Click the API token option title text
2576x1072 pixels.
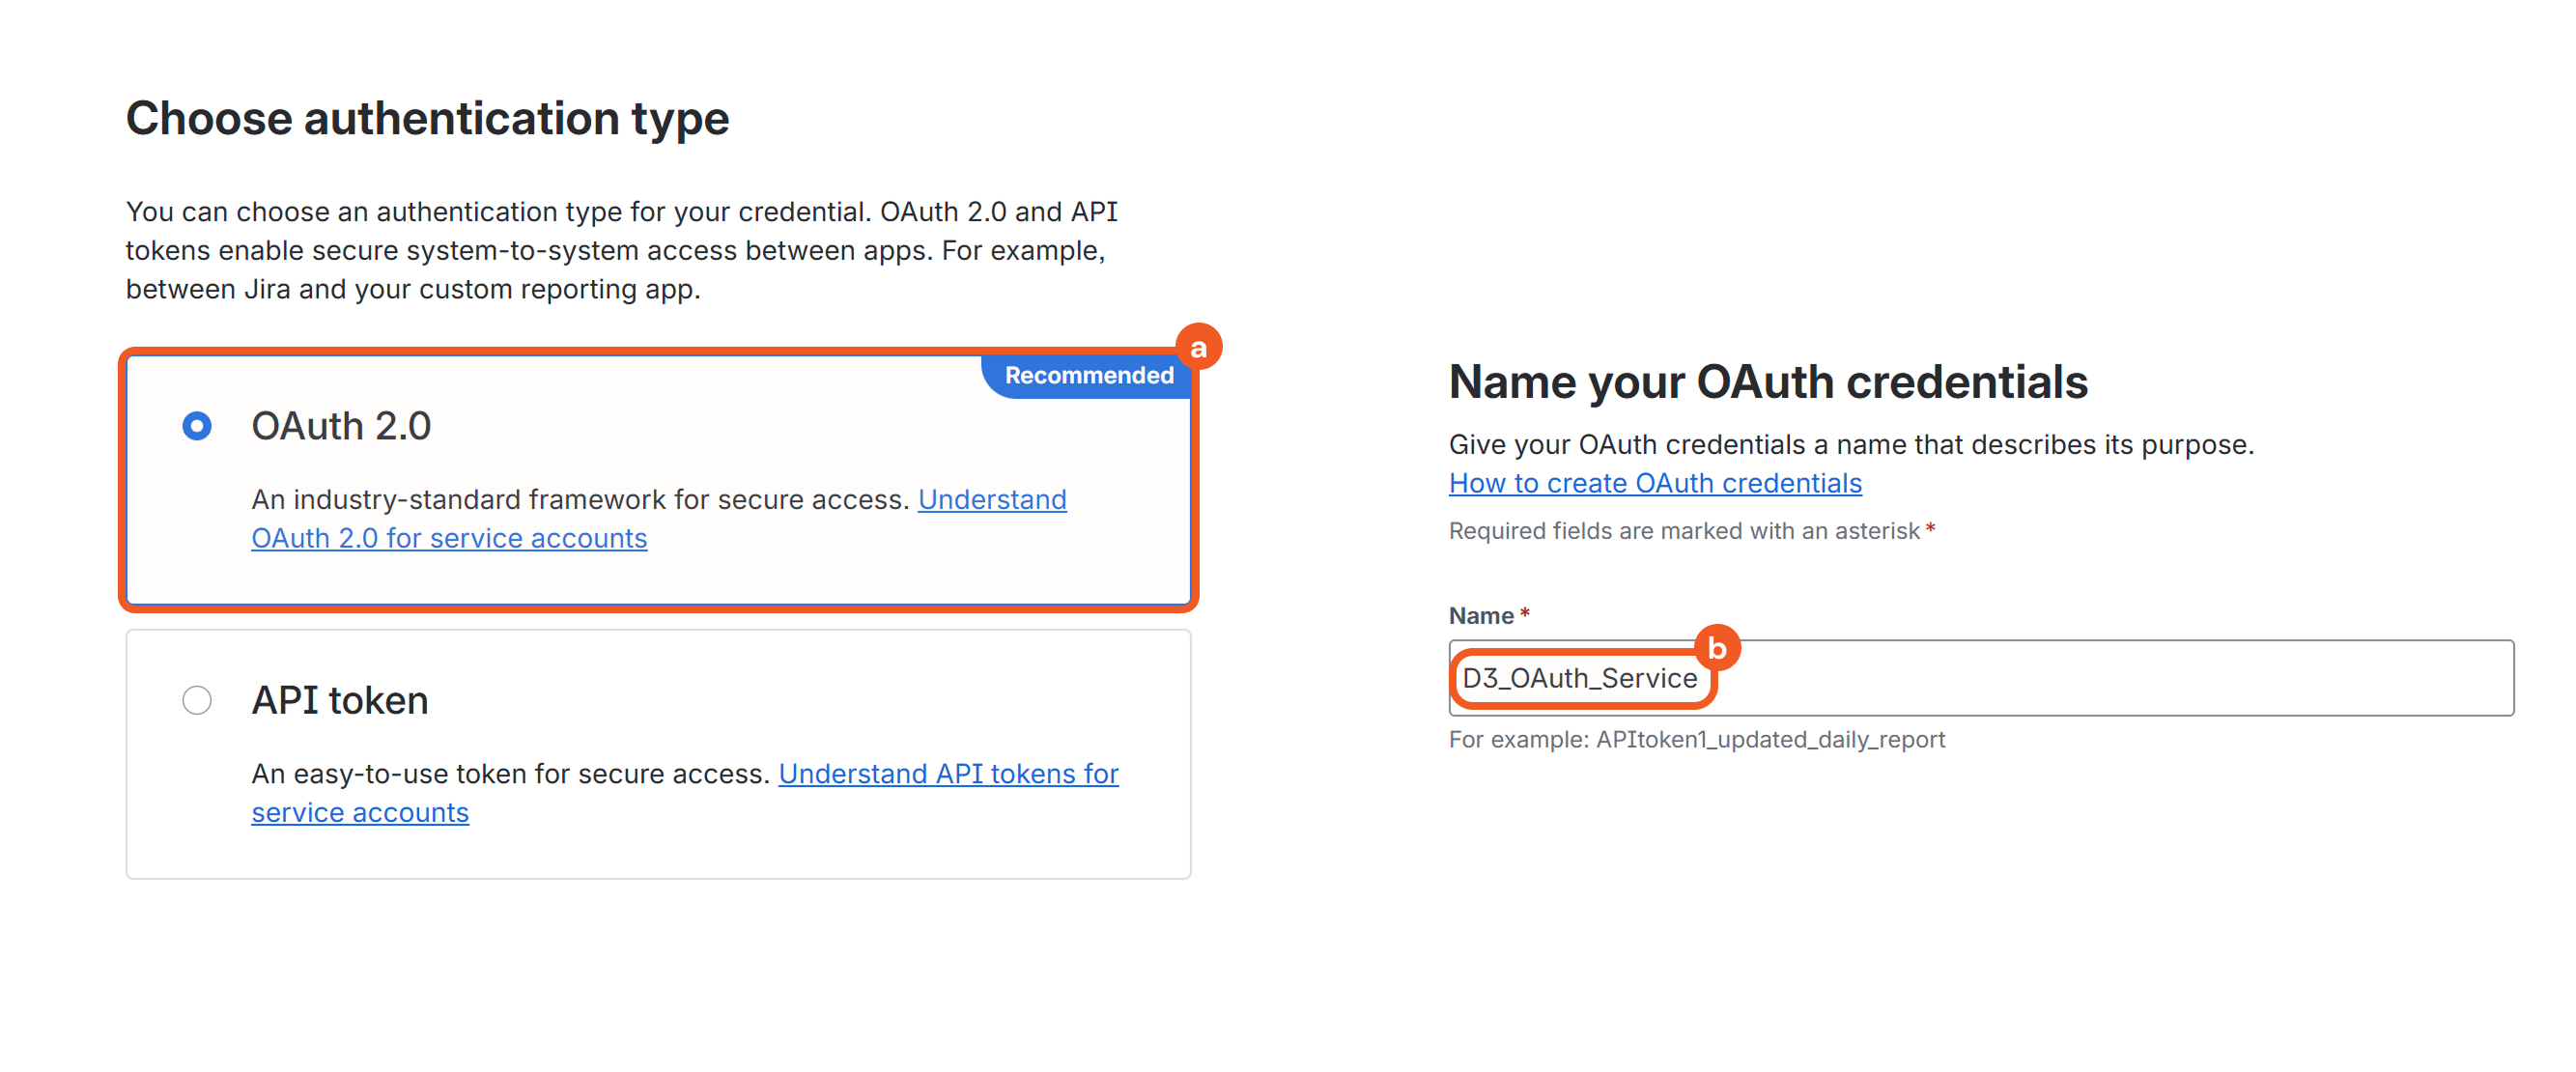click(340, 700)
